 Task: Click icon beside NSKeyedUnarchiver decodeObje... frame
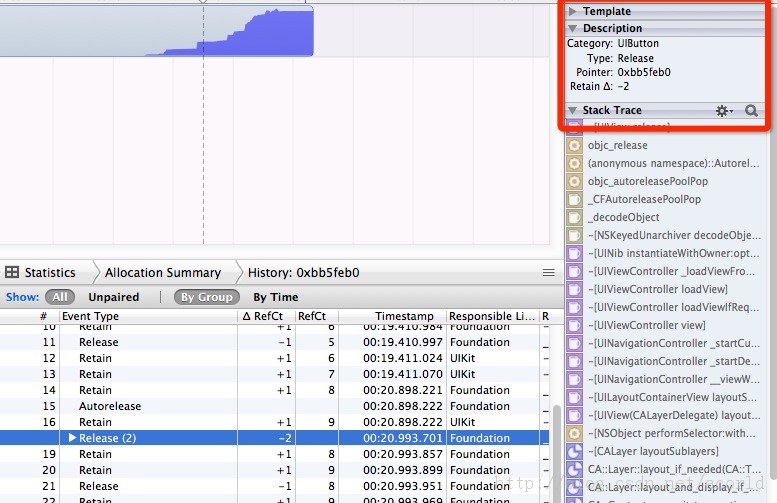tap(574, 235)
